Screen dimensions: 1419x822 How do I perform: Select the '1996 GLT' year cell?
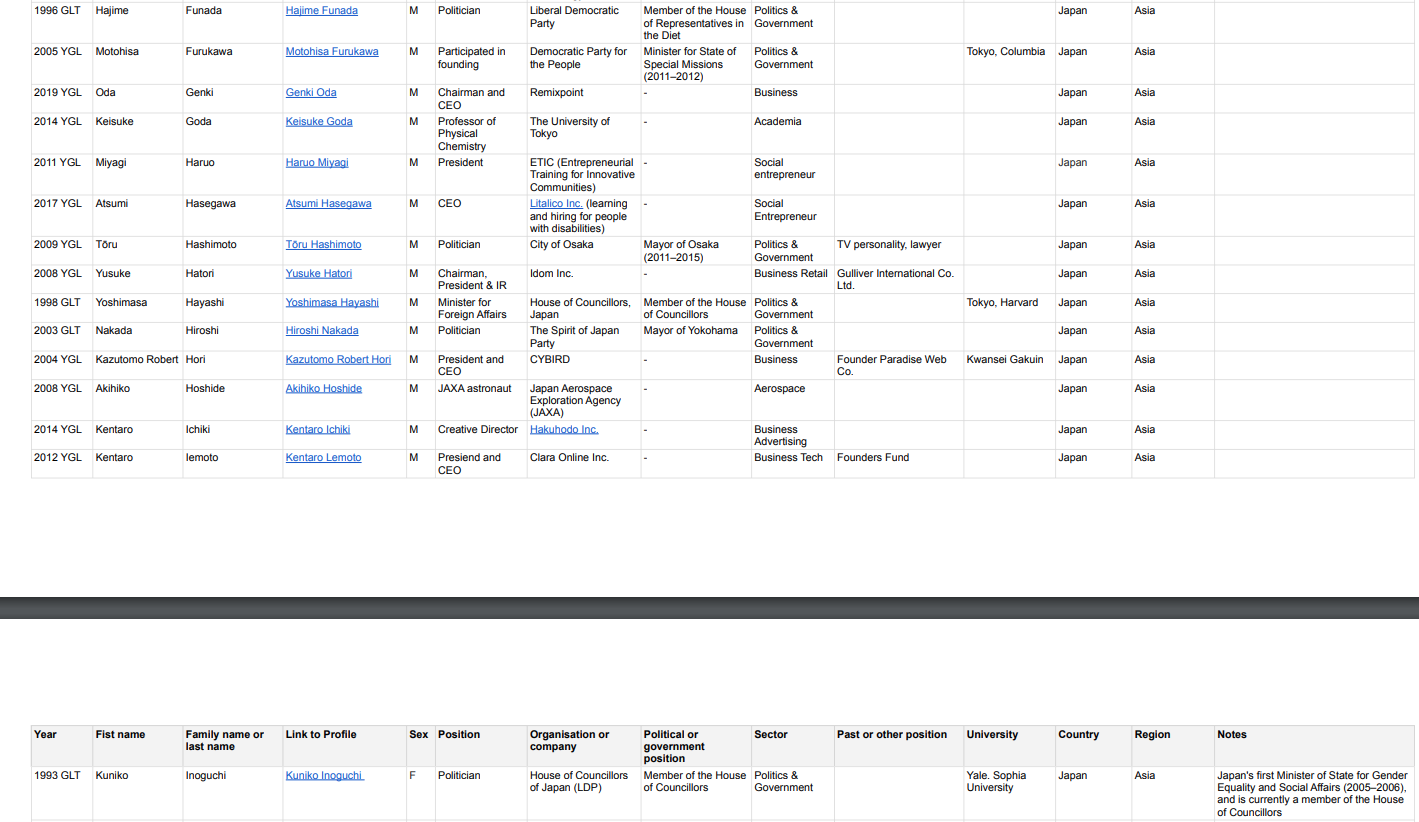(62, 22)
